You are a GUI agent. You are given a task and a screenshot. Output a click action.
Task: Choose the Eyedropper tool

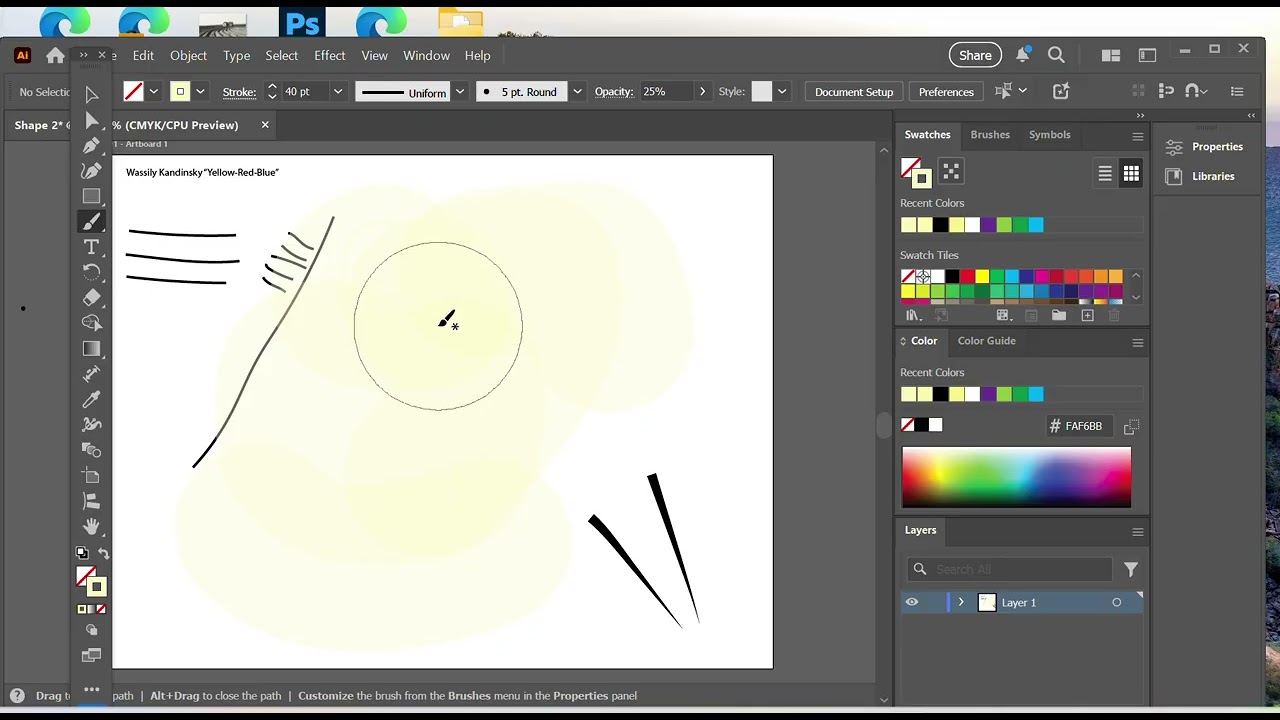(x=91, y=400)
